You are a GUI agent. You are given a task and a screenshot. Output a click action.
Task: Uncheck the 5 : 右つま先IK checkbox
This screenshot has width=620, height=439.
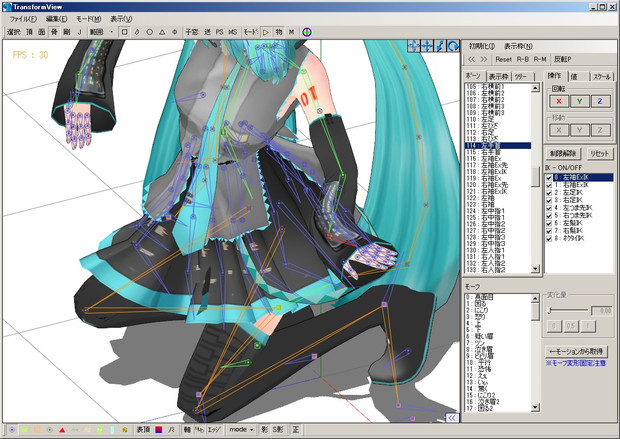pos(549,216)
